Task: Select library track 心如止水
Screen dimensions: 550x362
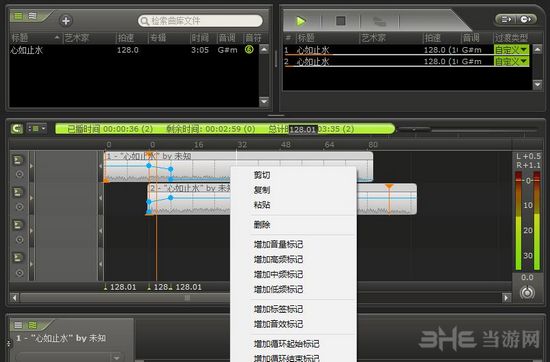Action: (134, 50)
